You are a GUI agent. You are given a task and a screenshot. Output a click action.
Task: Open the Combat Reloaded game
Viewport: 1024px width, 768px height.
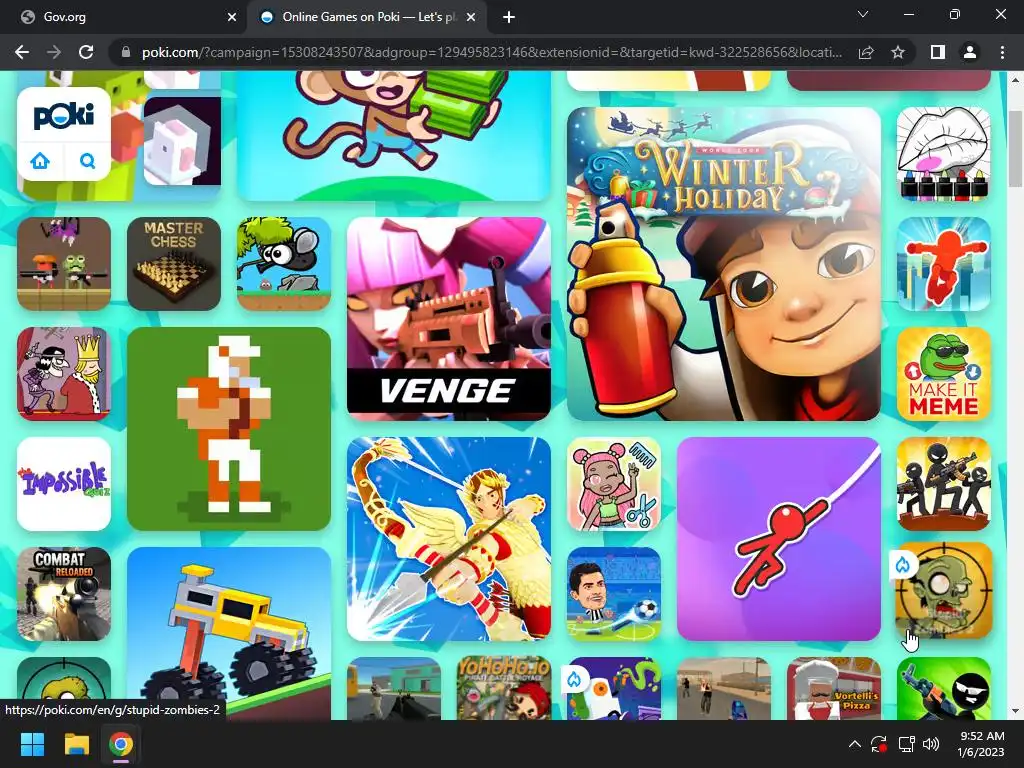pyautogui.click(x=64, y=594)
